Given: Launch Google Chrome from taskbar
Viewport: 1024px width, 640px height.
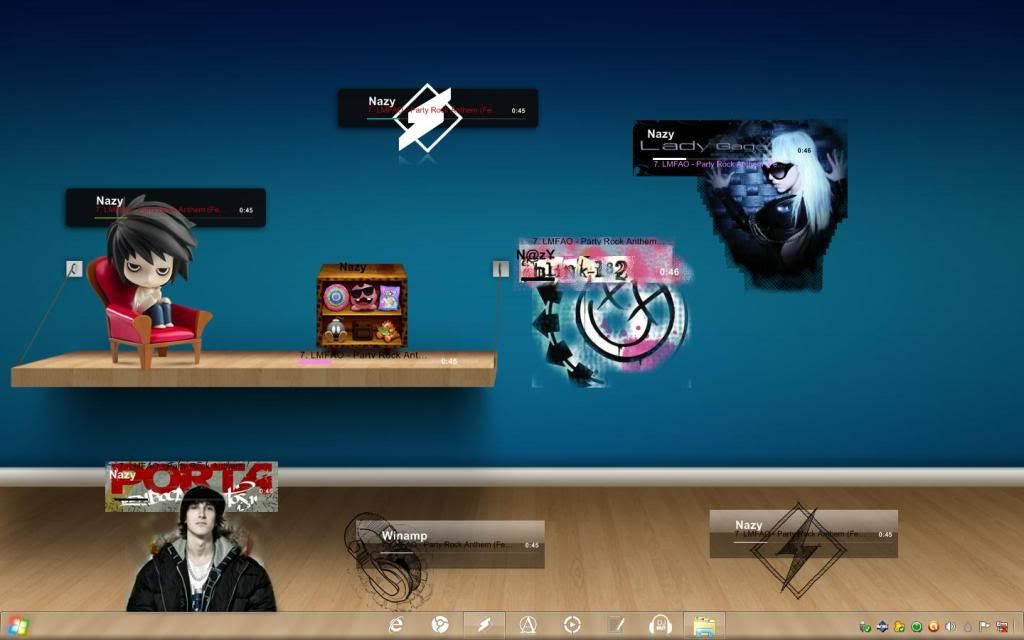Looking at the screenshot, I should (x=440, y=625).
